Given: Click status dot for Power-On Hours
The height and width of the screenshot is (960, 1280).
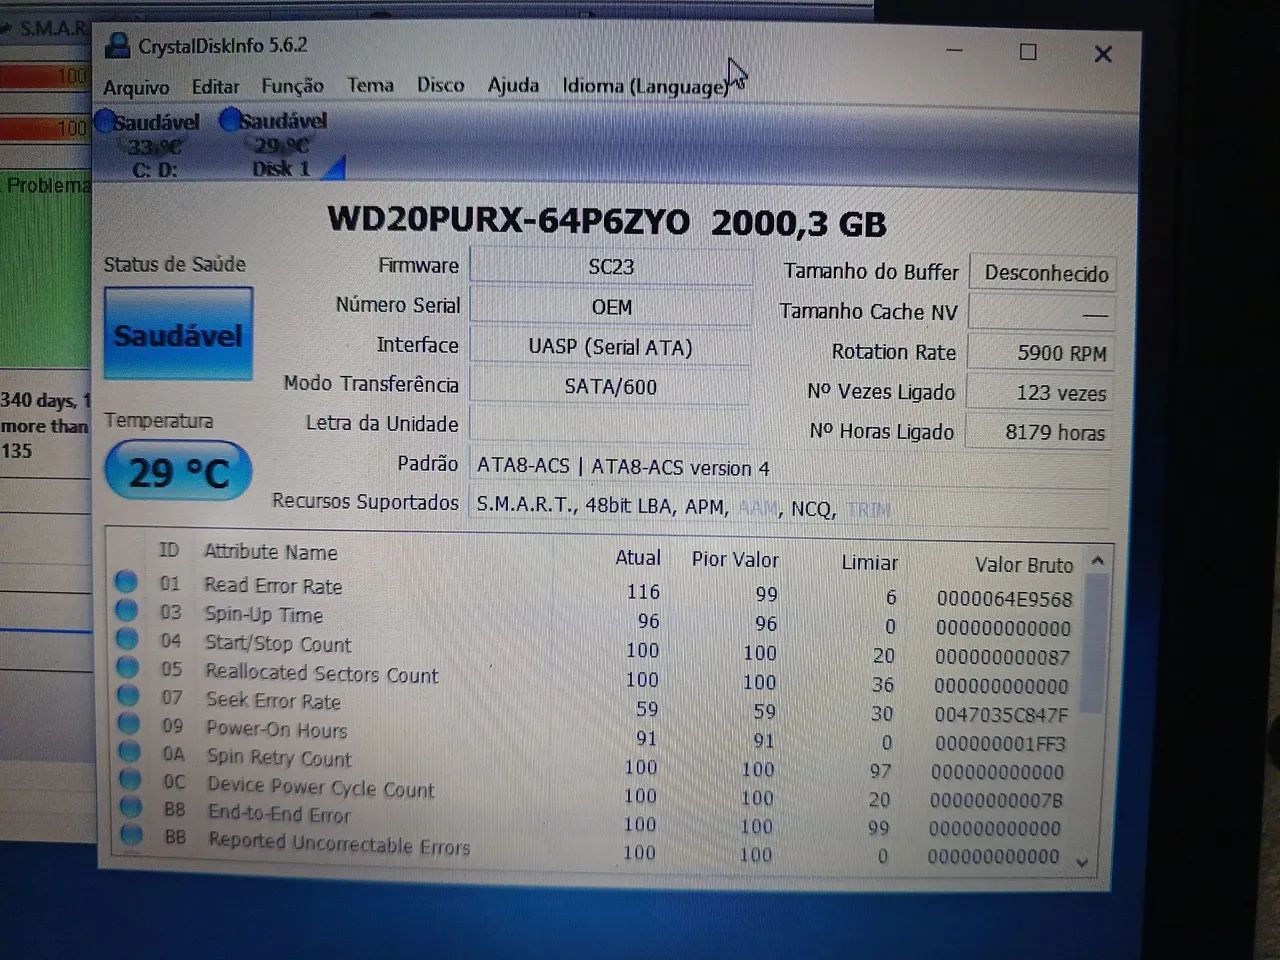Looking at the screenshot, I should point(129,722).
